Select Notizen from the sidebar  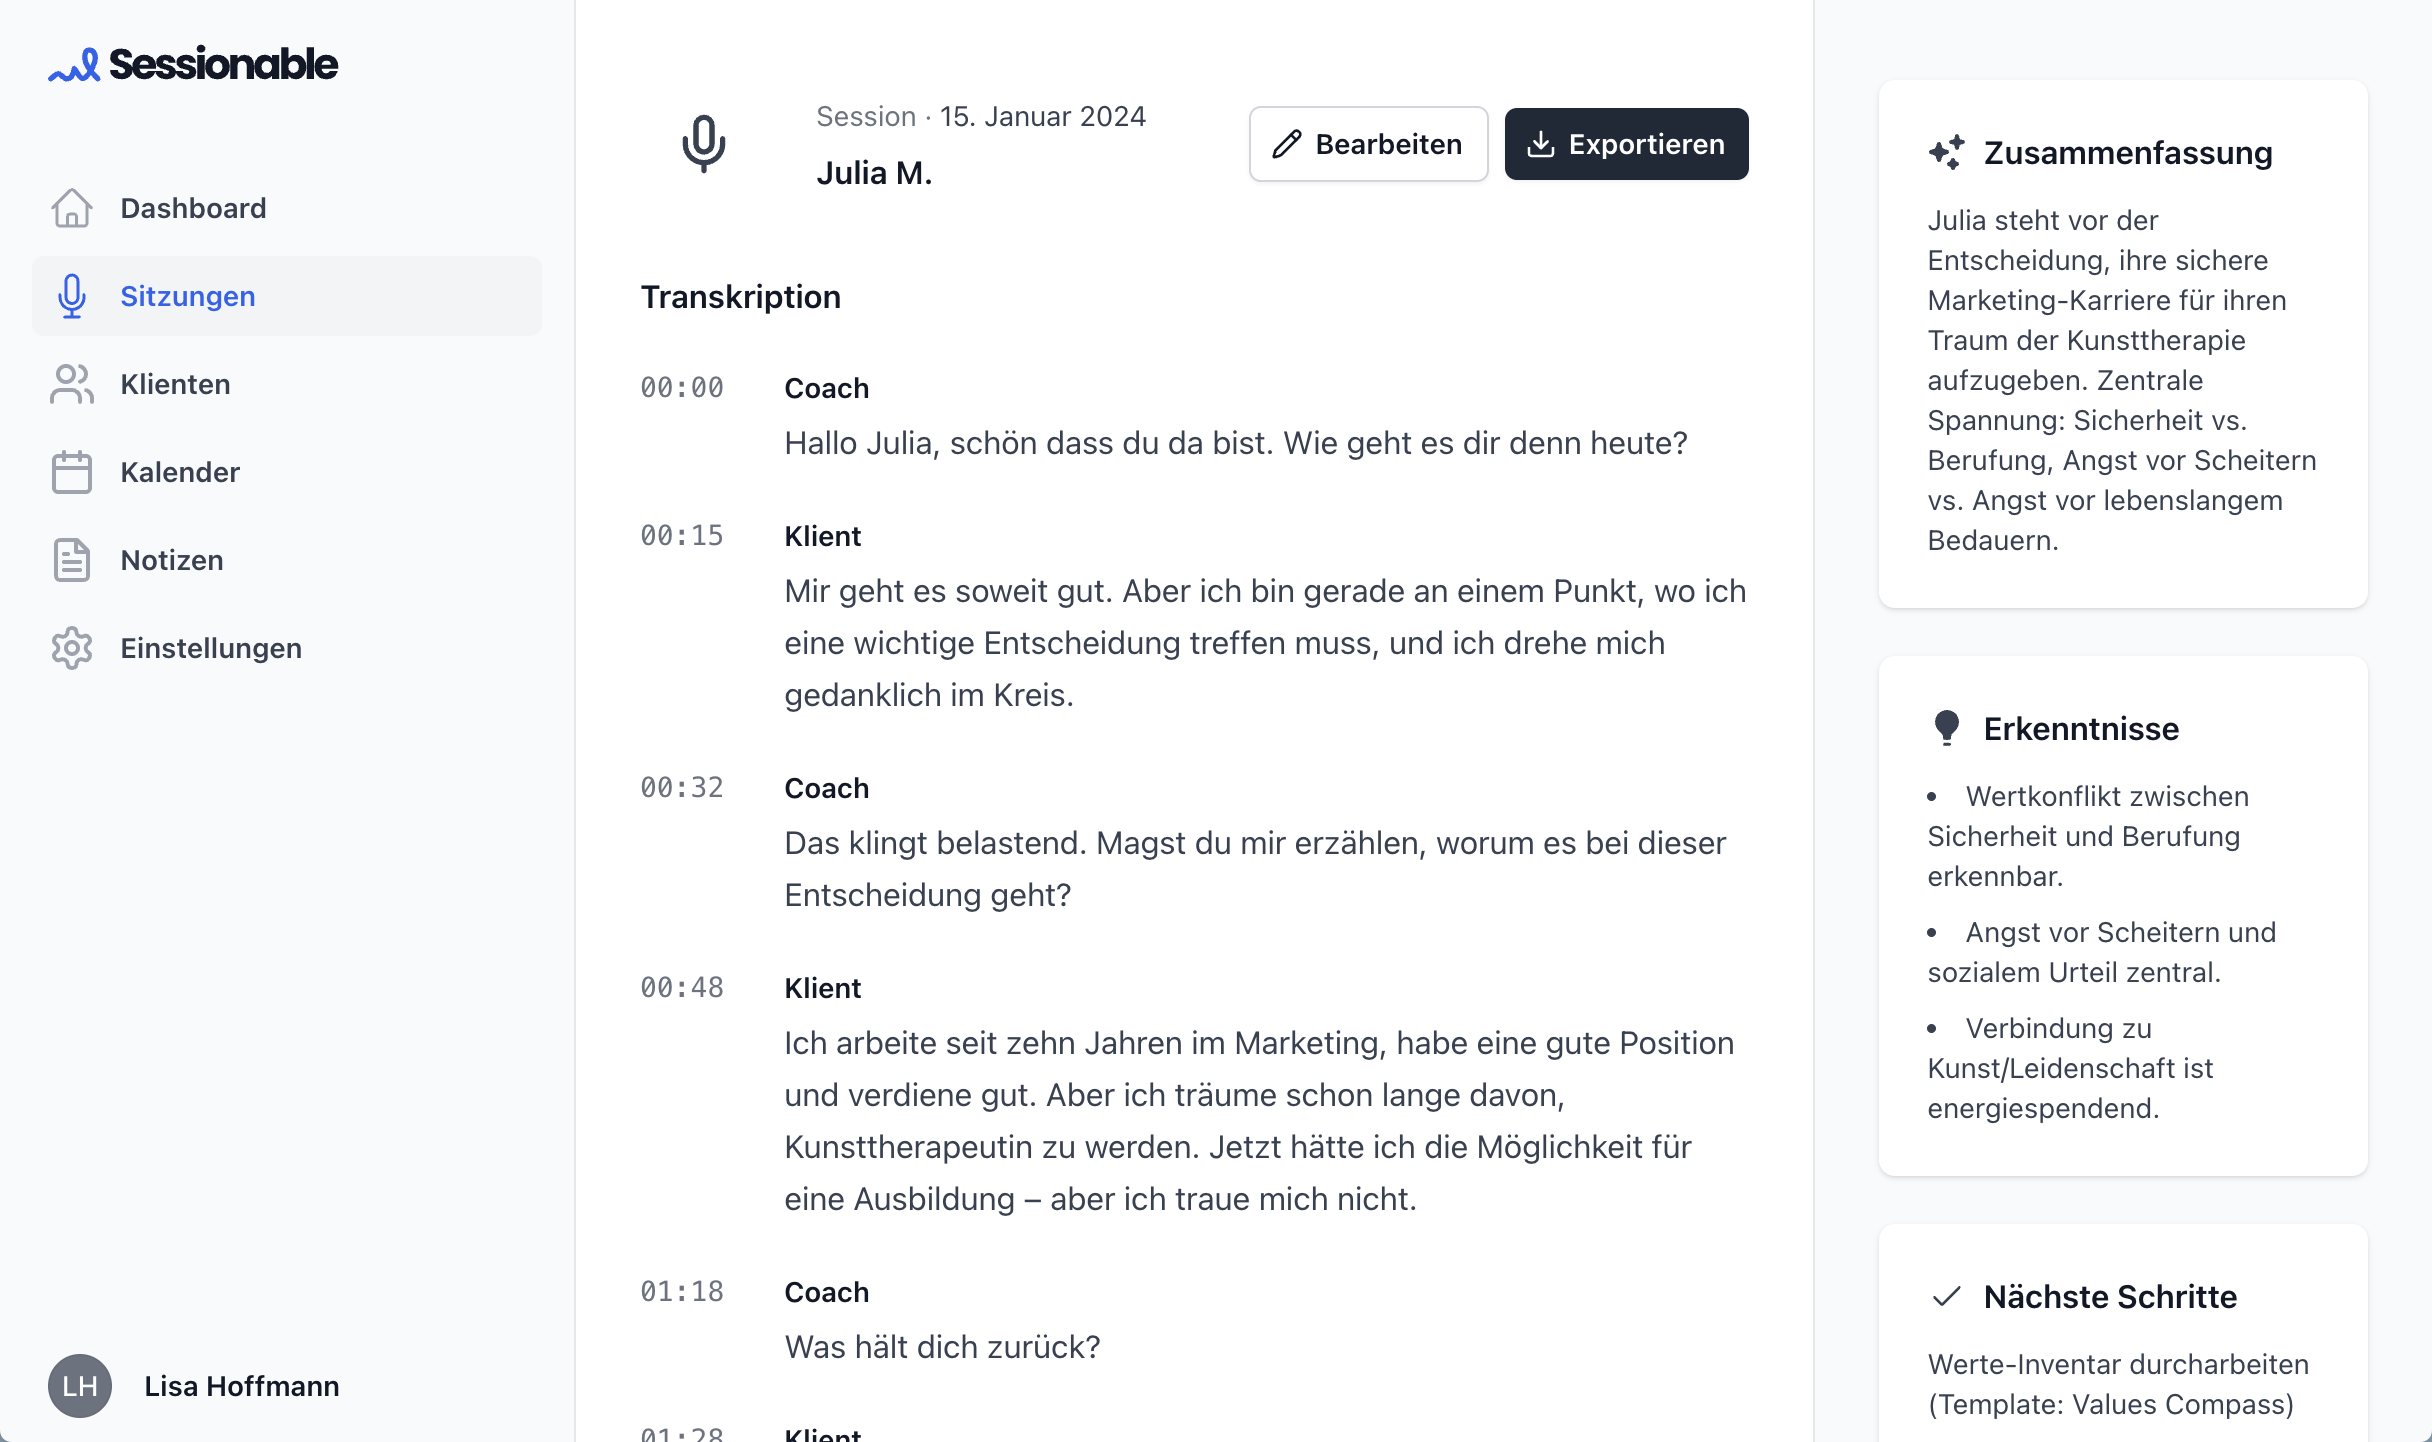(172, 560)
